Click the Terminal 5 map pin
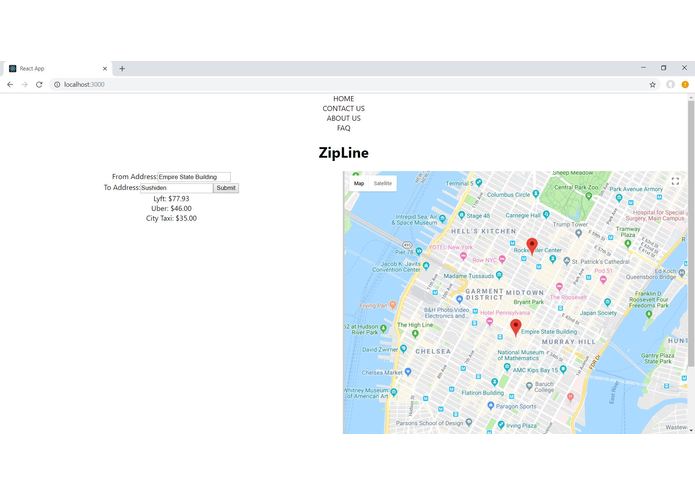This screenshot has width=695, height=494. (x=479, y=182)
